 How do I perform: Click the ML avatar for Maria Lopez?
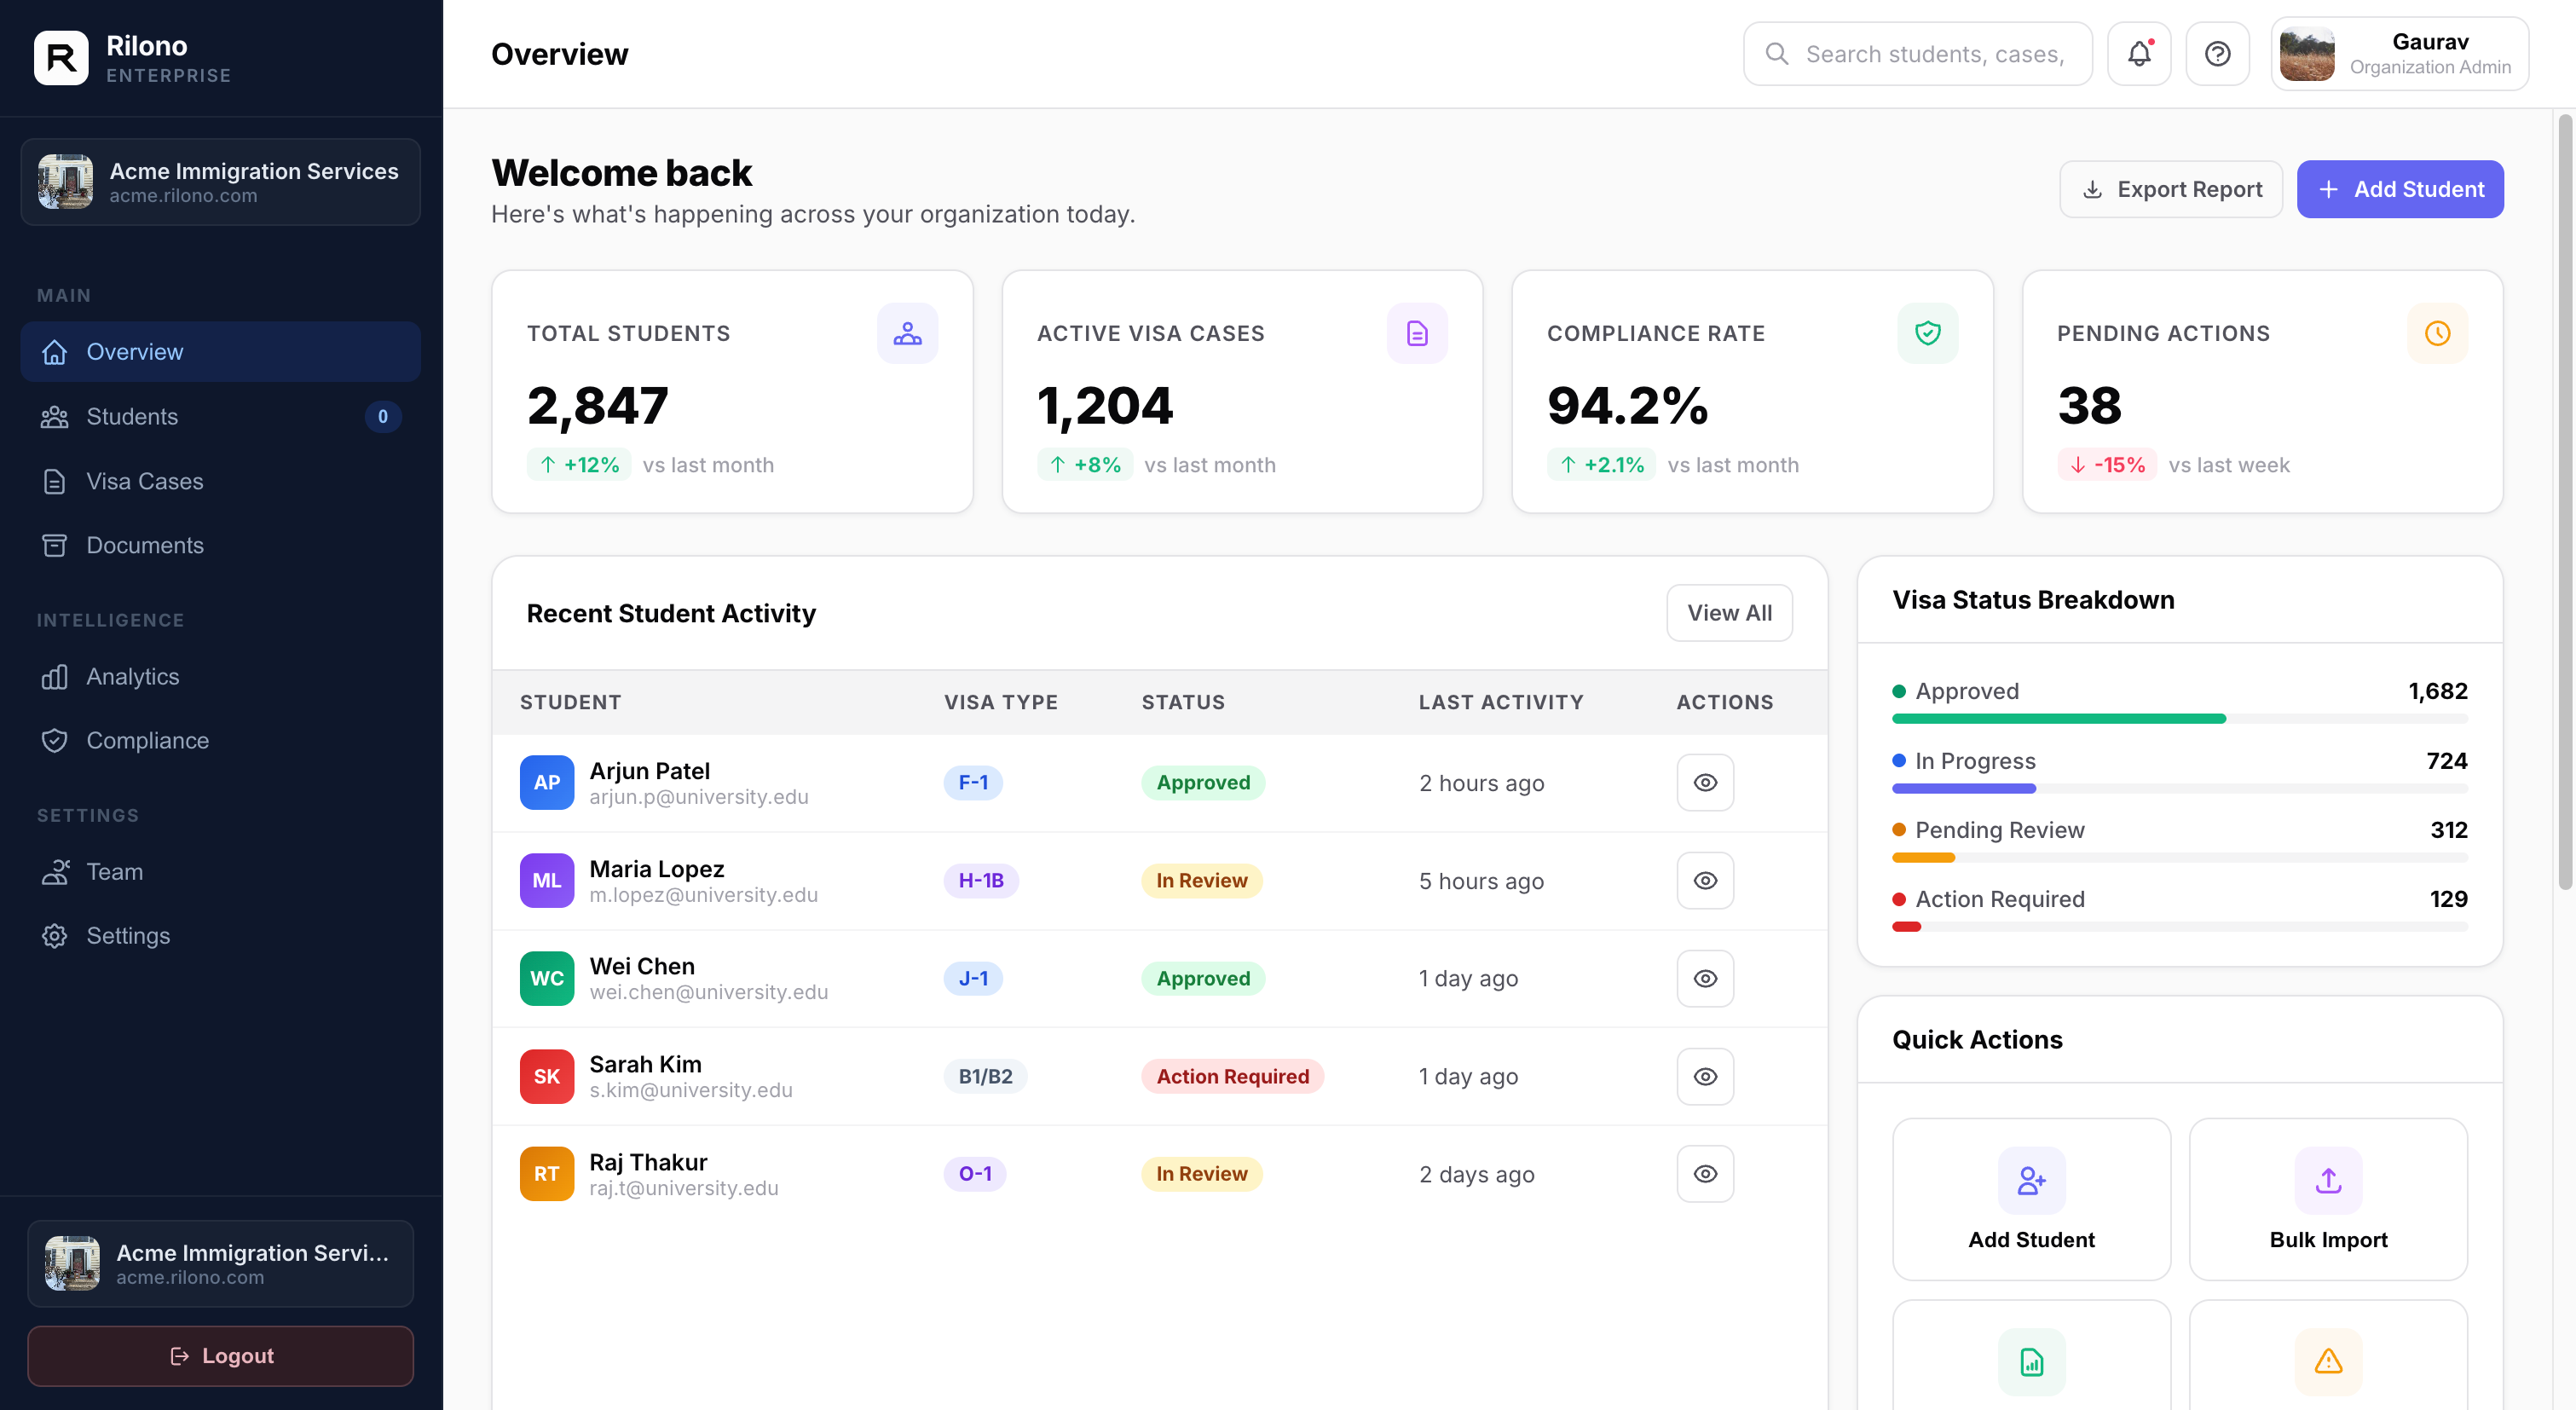547,881
